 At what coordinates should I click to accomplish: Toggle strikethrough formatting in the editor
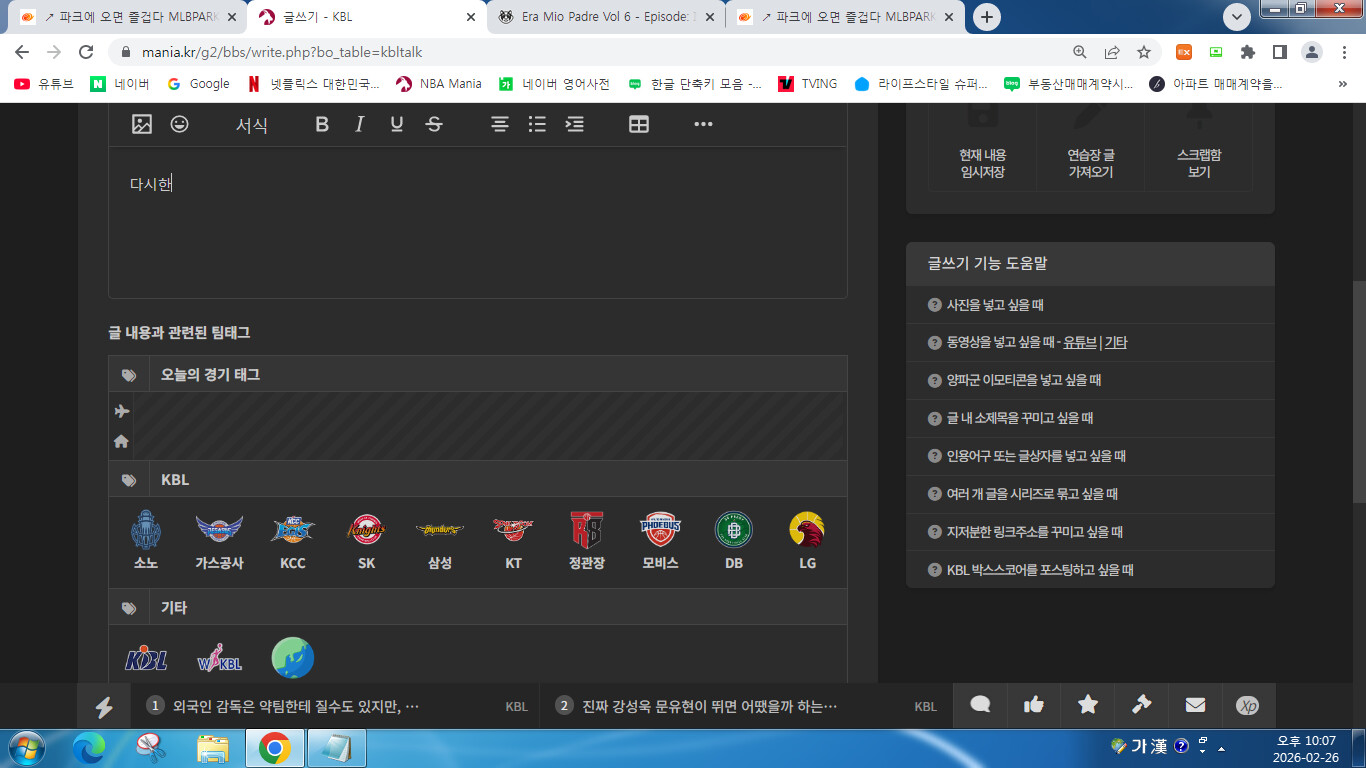point(434,124)
